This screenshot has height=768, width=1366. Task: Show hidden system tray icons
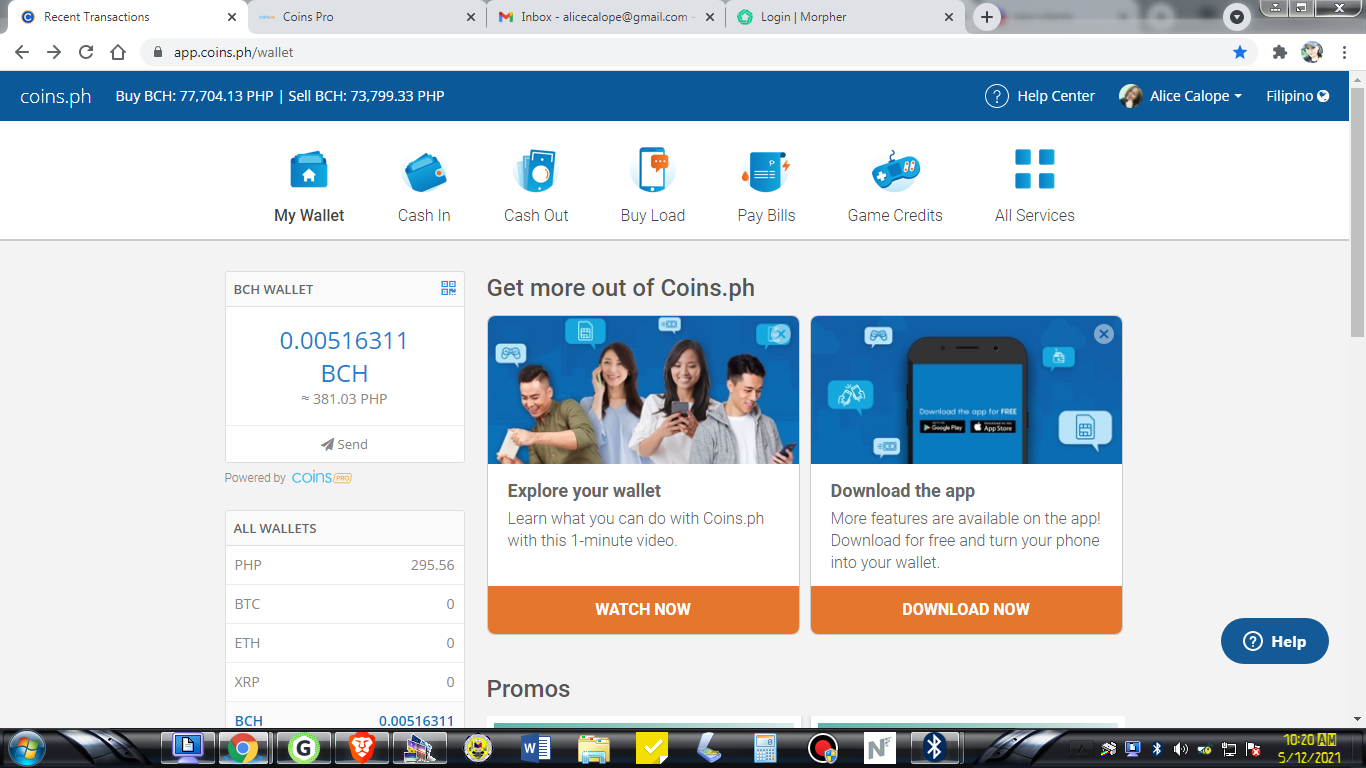(1079, 748)
